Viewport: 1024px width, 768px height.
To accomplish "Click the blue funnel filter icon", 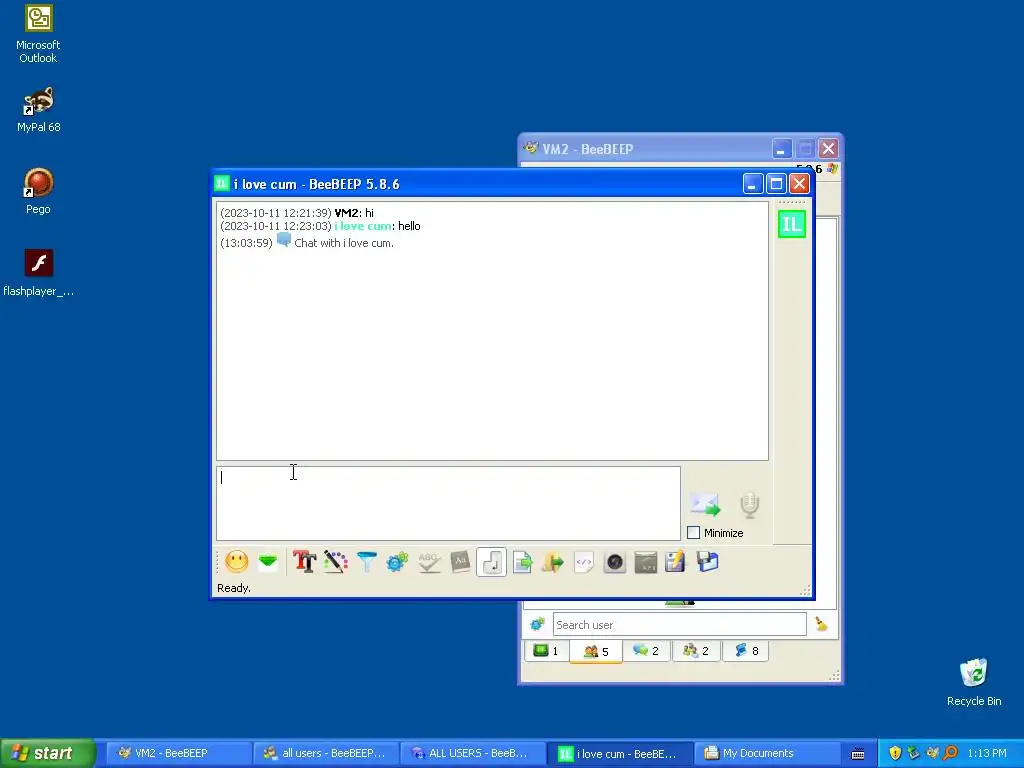I will [366, 562].
